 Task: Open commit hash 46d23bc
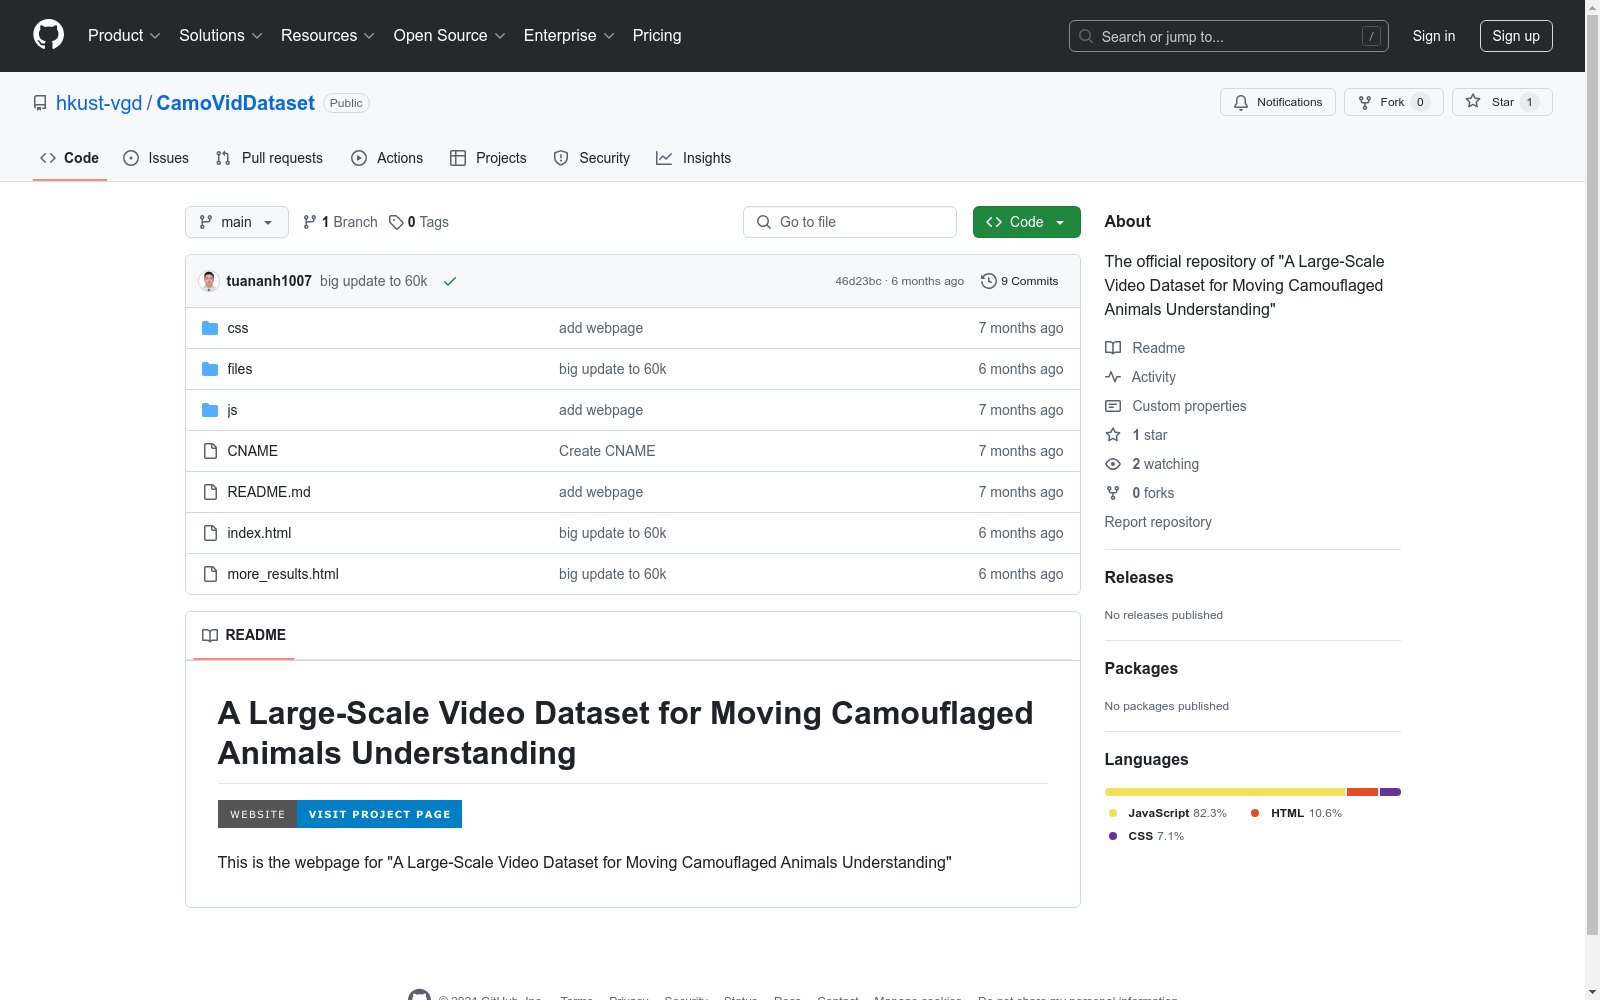858,281
